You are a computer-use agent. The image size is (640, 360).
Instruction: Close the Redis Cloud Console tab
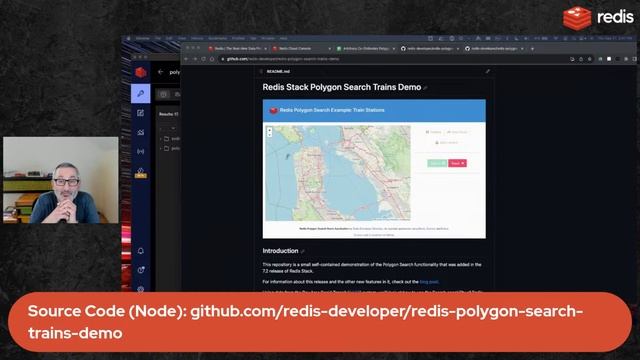[x=329, y=49]
